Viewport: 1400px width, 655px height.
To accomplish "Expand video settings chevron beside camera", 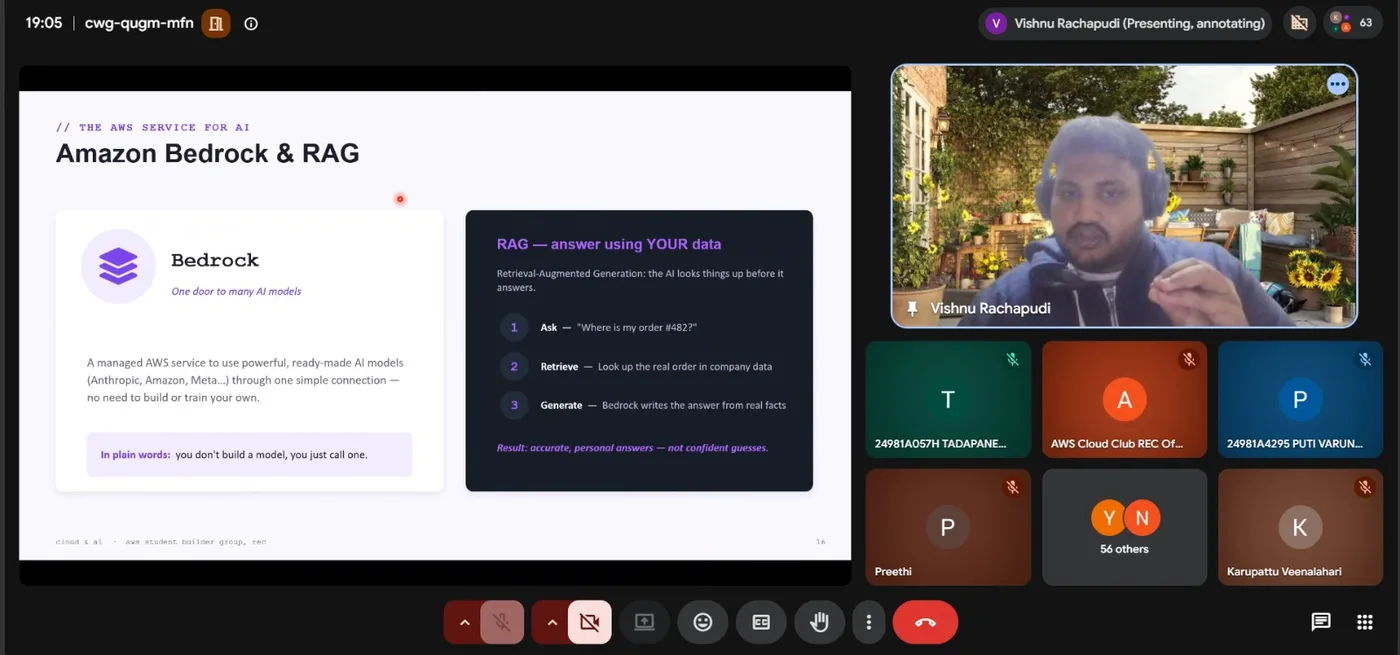I will point(551,622).
